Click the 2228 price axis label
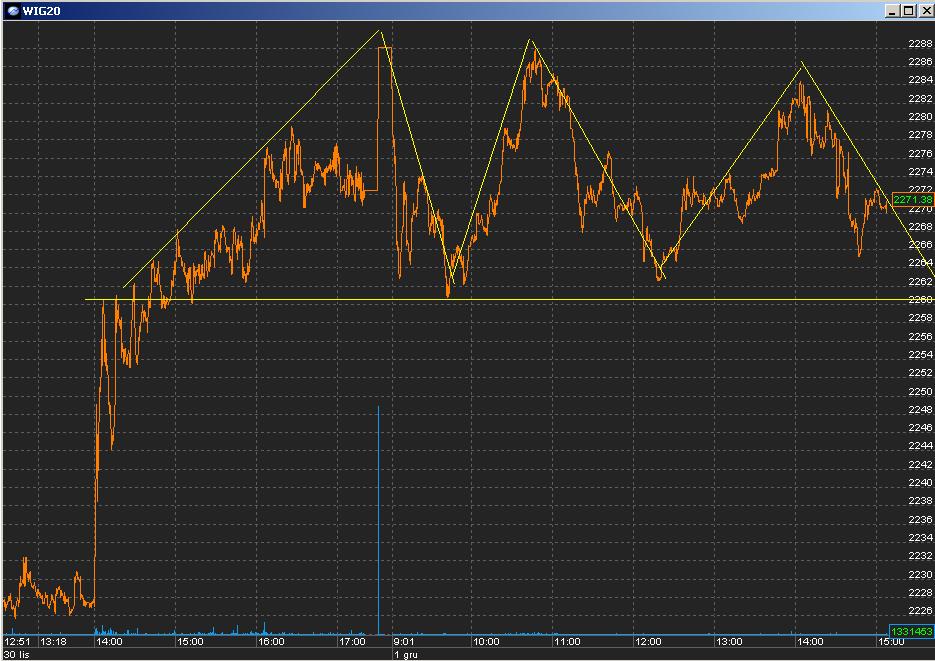Screen dimensions: 935x661 pos(919,592)
